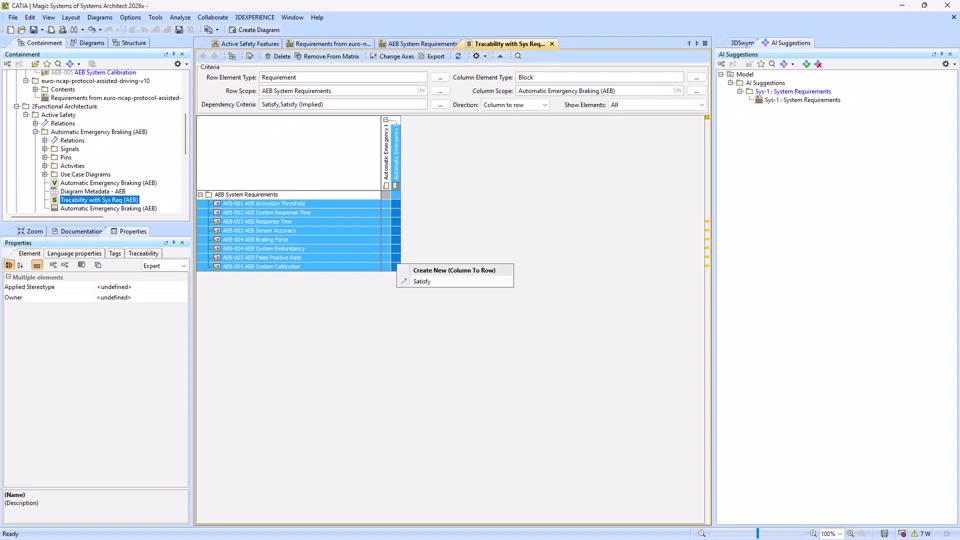Viewport: 960px width, 540px height.
Task: Click the Dependency Criteria field
Action: [343, 105]
